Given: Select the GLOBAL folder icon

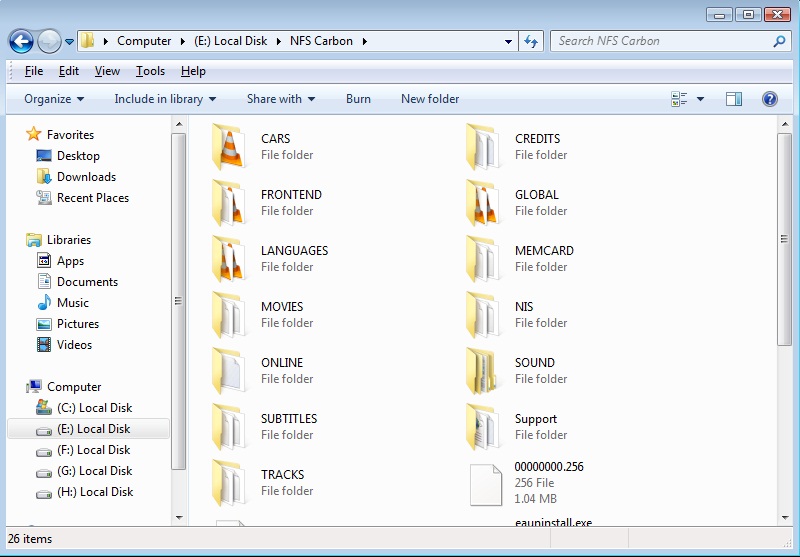Looking at the screenshot, I should pyautogui.click(x=483, y=203).
